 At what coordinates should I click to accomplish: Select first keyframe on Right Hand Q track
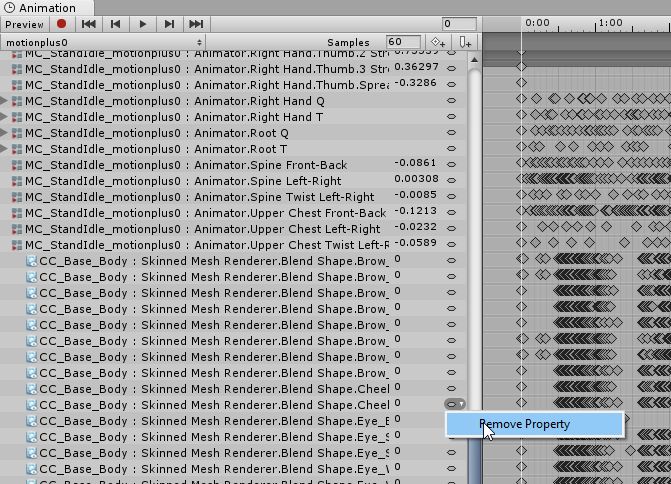521,99
